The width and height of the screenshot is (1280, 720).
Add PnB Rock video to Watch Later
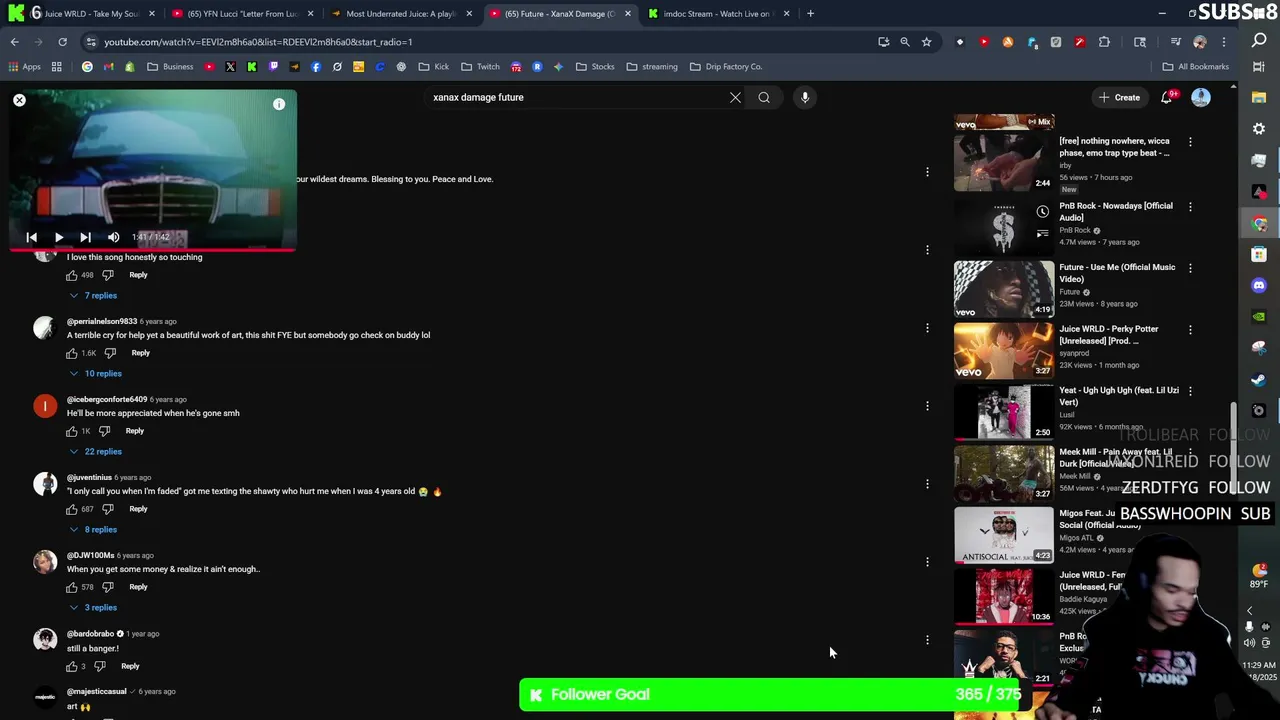coord(1043,212)
